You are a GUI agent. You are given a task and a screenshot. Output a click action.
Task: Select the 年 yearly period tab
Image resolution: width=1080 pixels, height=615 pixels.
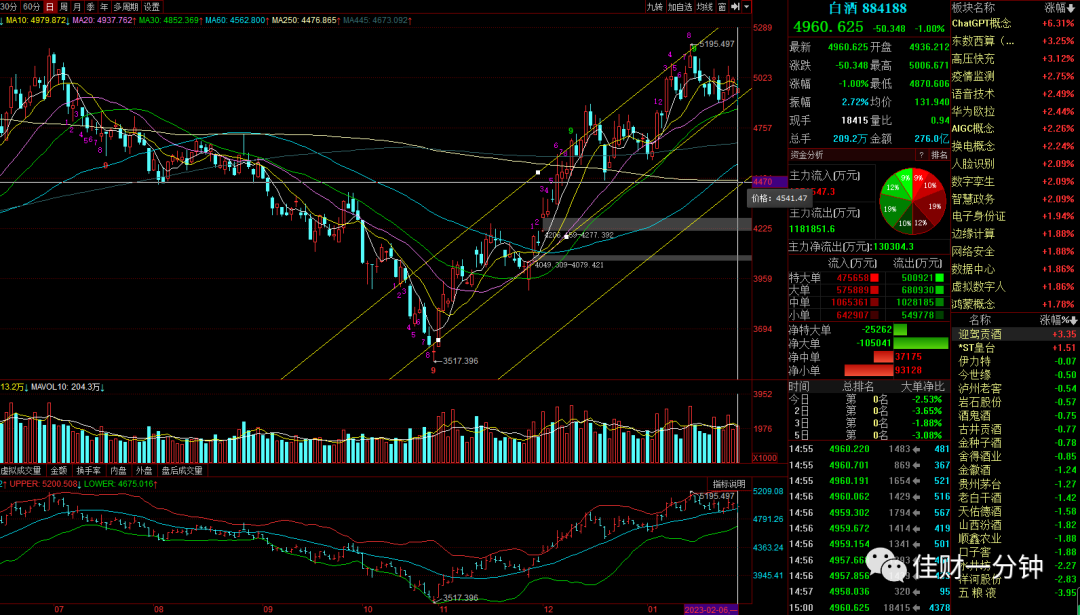click(103, 7)
